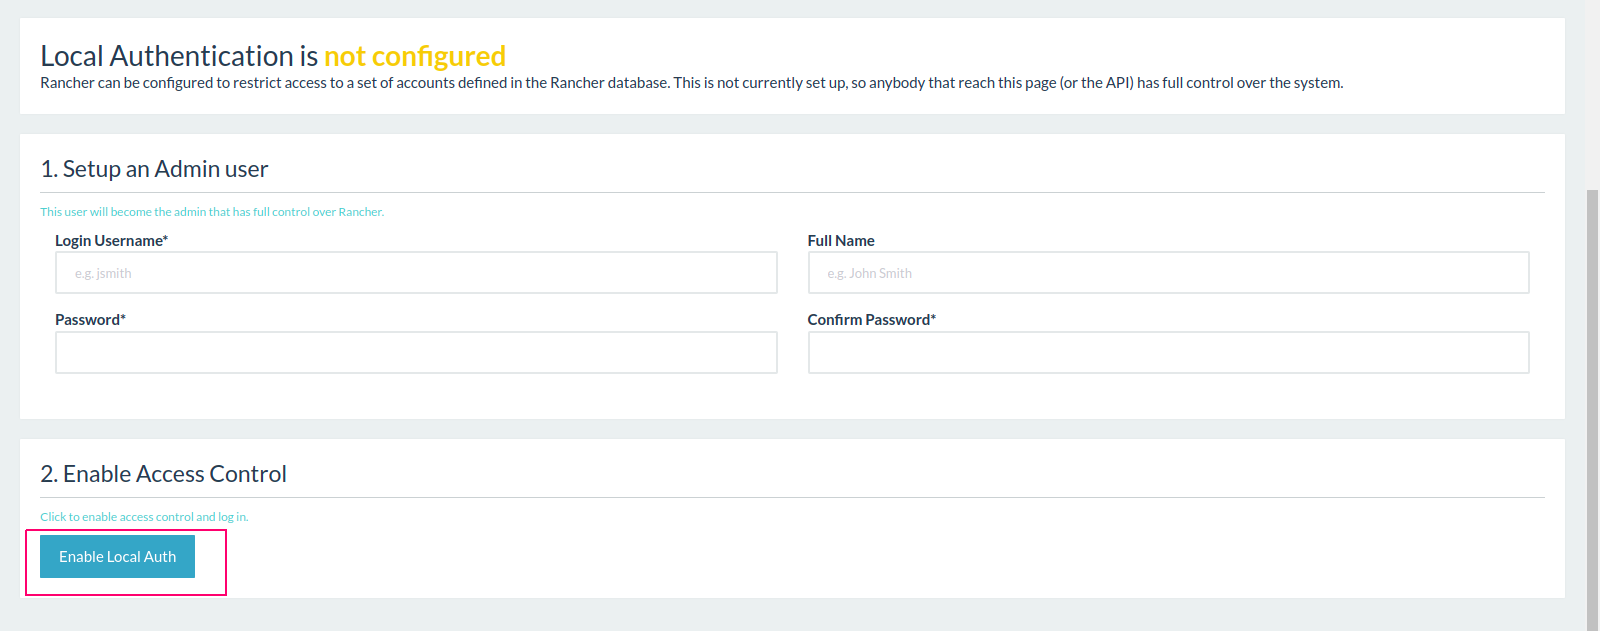Image resolution: width=1600 pixels, height=631 pixels.
Task: Click the '1. Setup an Admin user' heading
Action: click(154, 169)
